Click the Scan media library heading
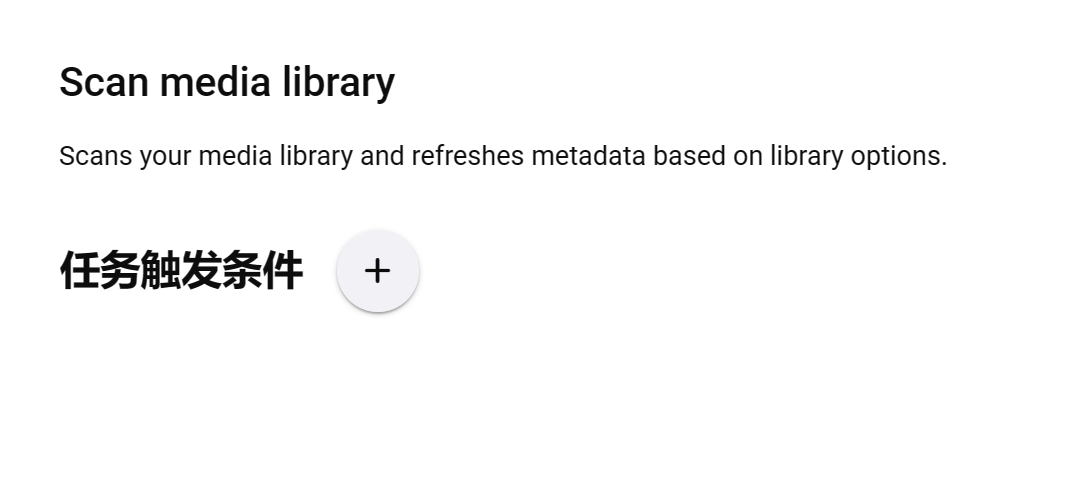The width and height of the screenshot is (1084, 499). pyautogui.click(x=227, y=83)
